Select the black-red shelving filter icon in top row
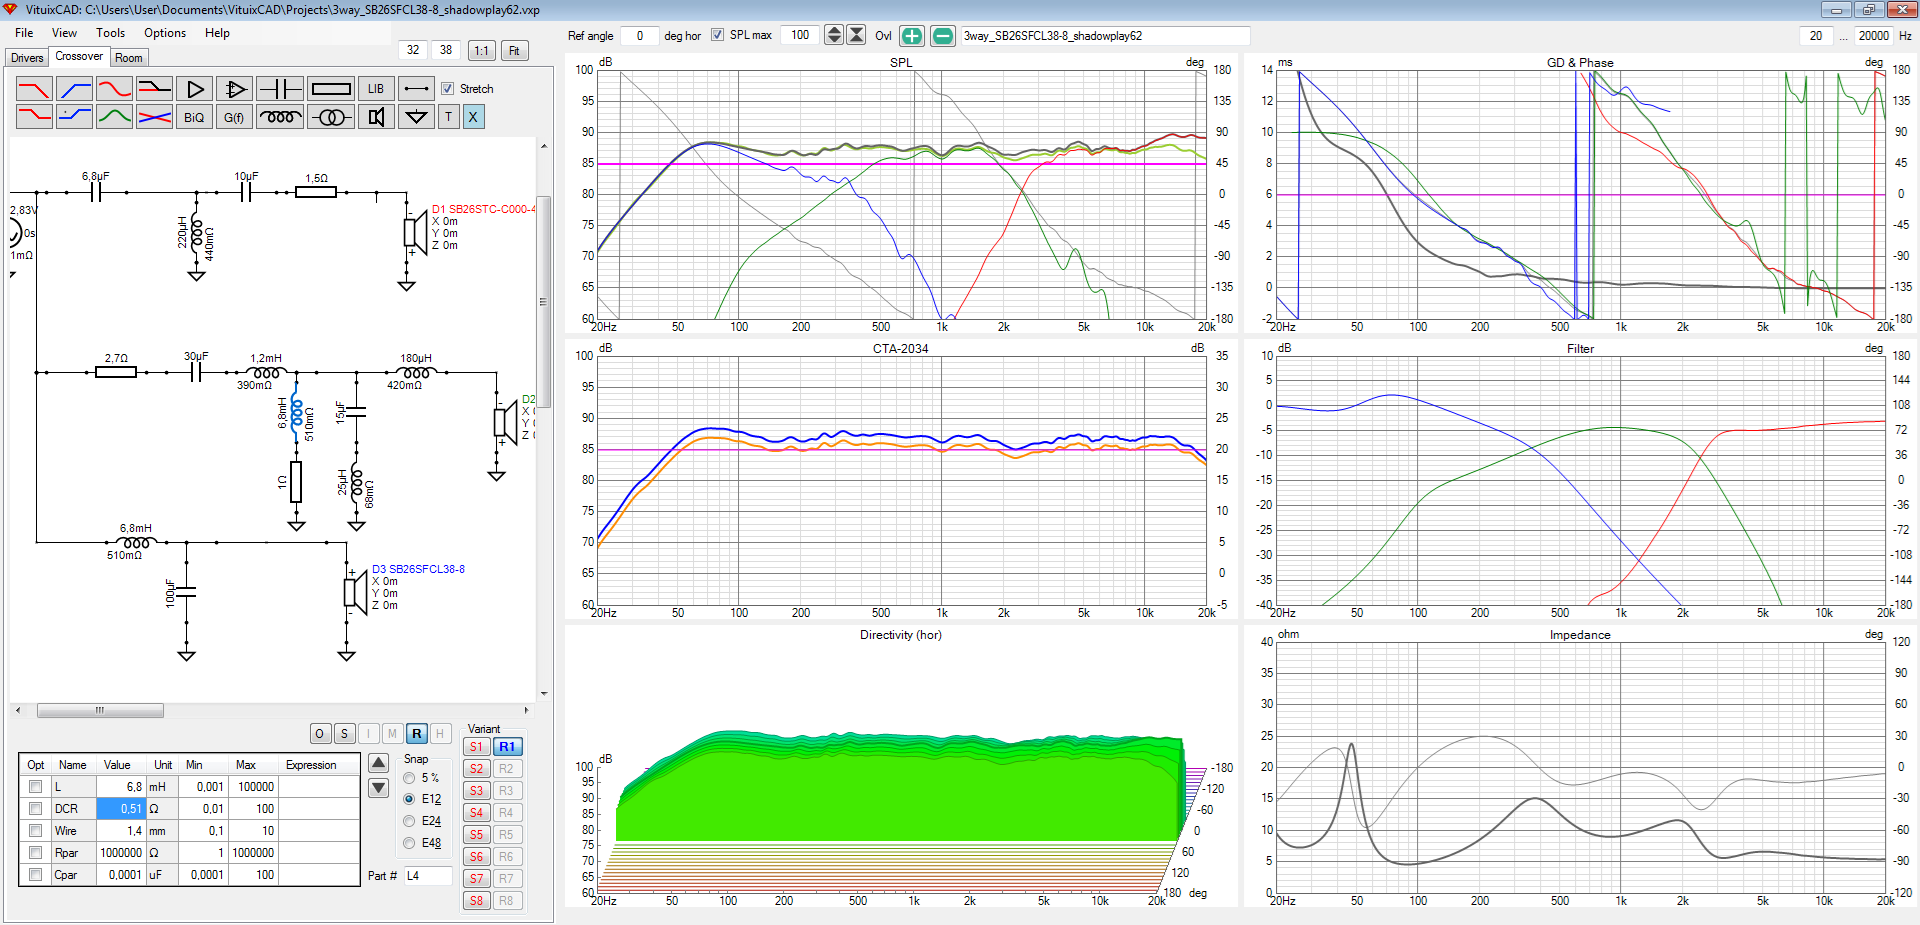Viewport: 1920px width, 925px height. [154, 89]
